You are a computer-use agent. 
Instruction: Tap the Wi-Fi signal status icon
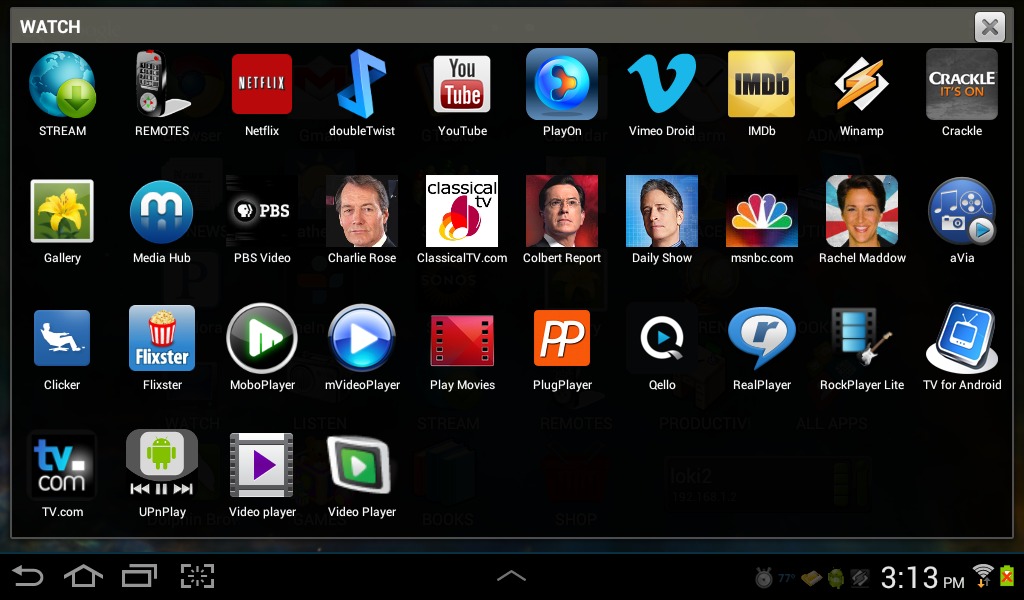coord(983,576)
